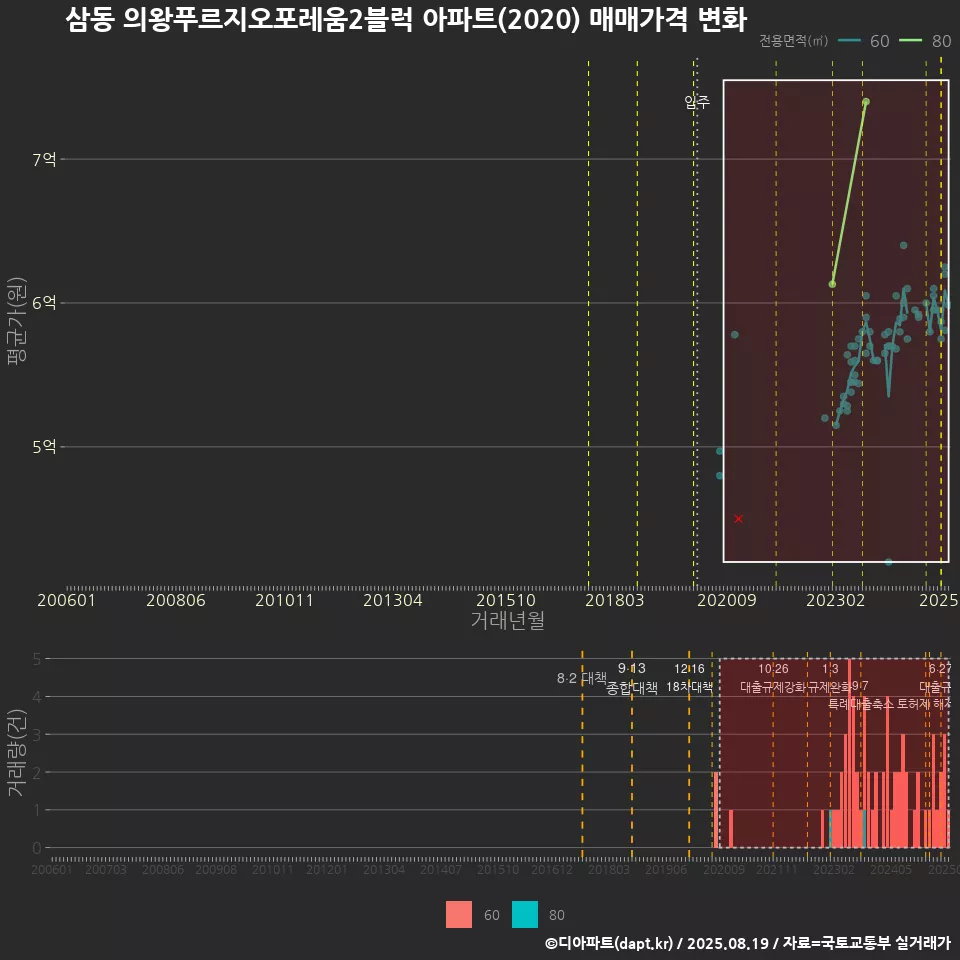Click the 201304 label on price chart axis
960x960 pixels.
pos(392,600)
